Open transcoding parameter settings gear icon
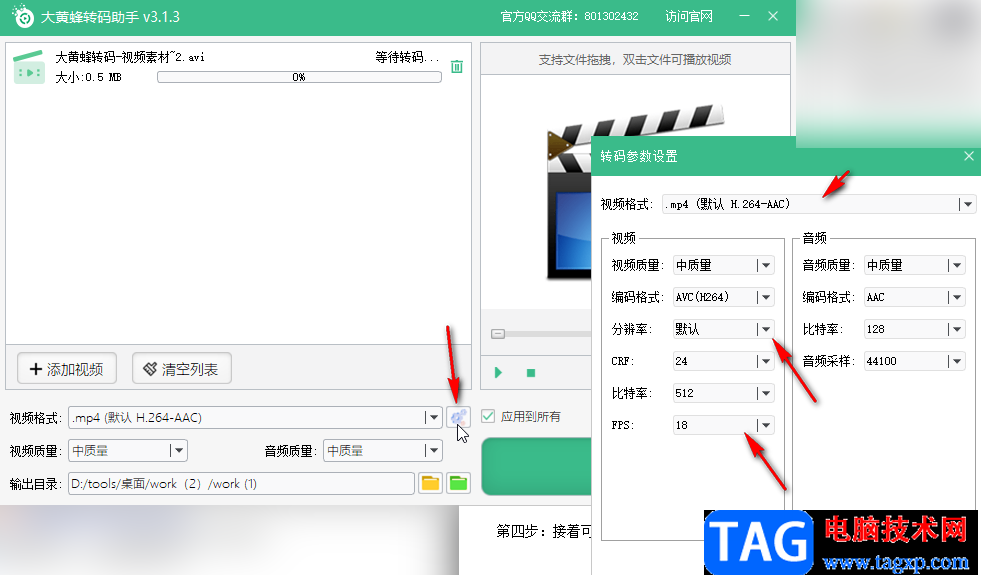 point(459,416)
